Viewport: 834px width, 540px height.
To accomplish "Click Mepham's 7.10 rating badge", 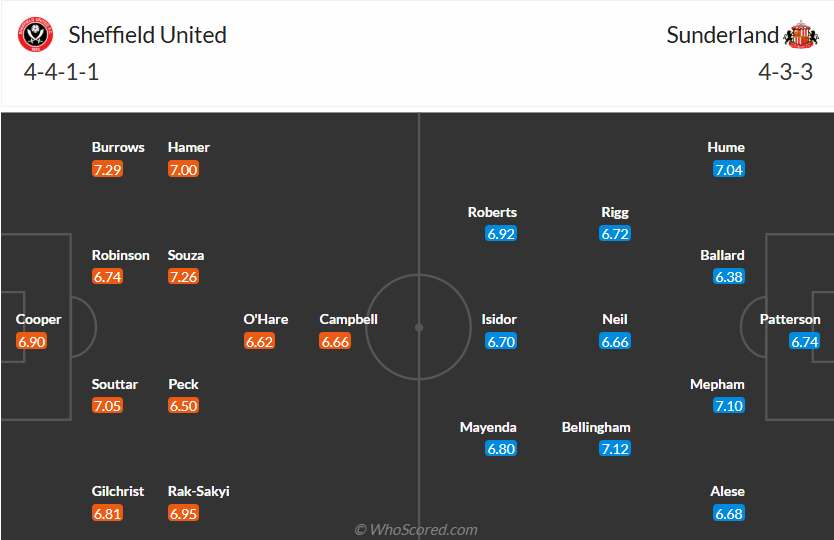I will coord(729,406).
